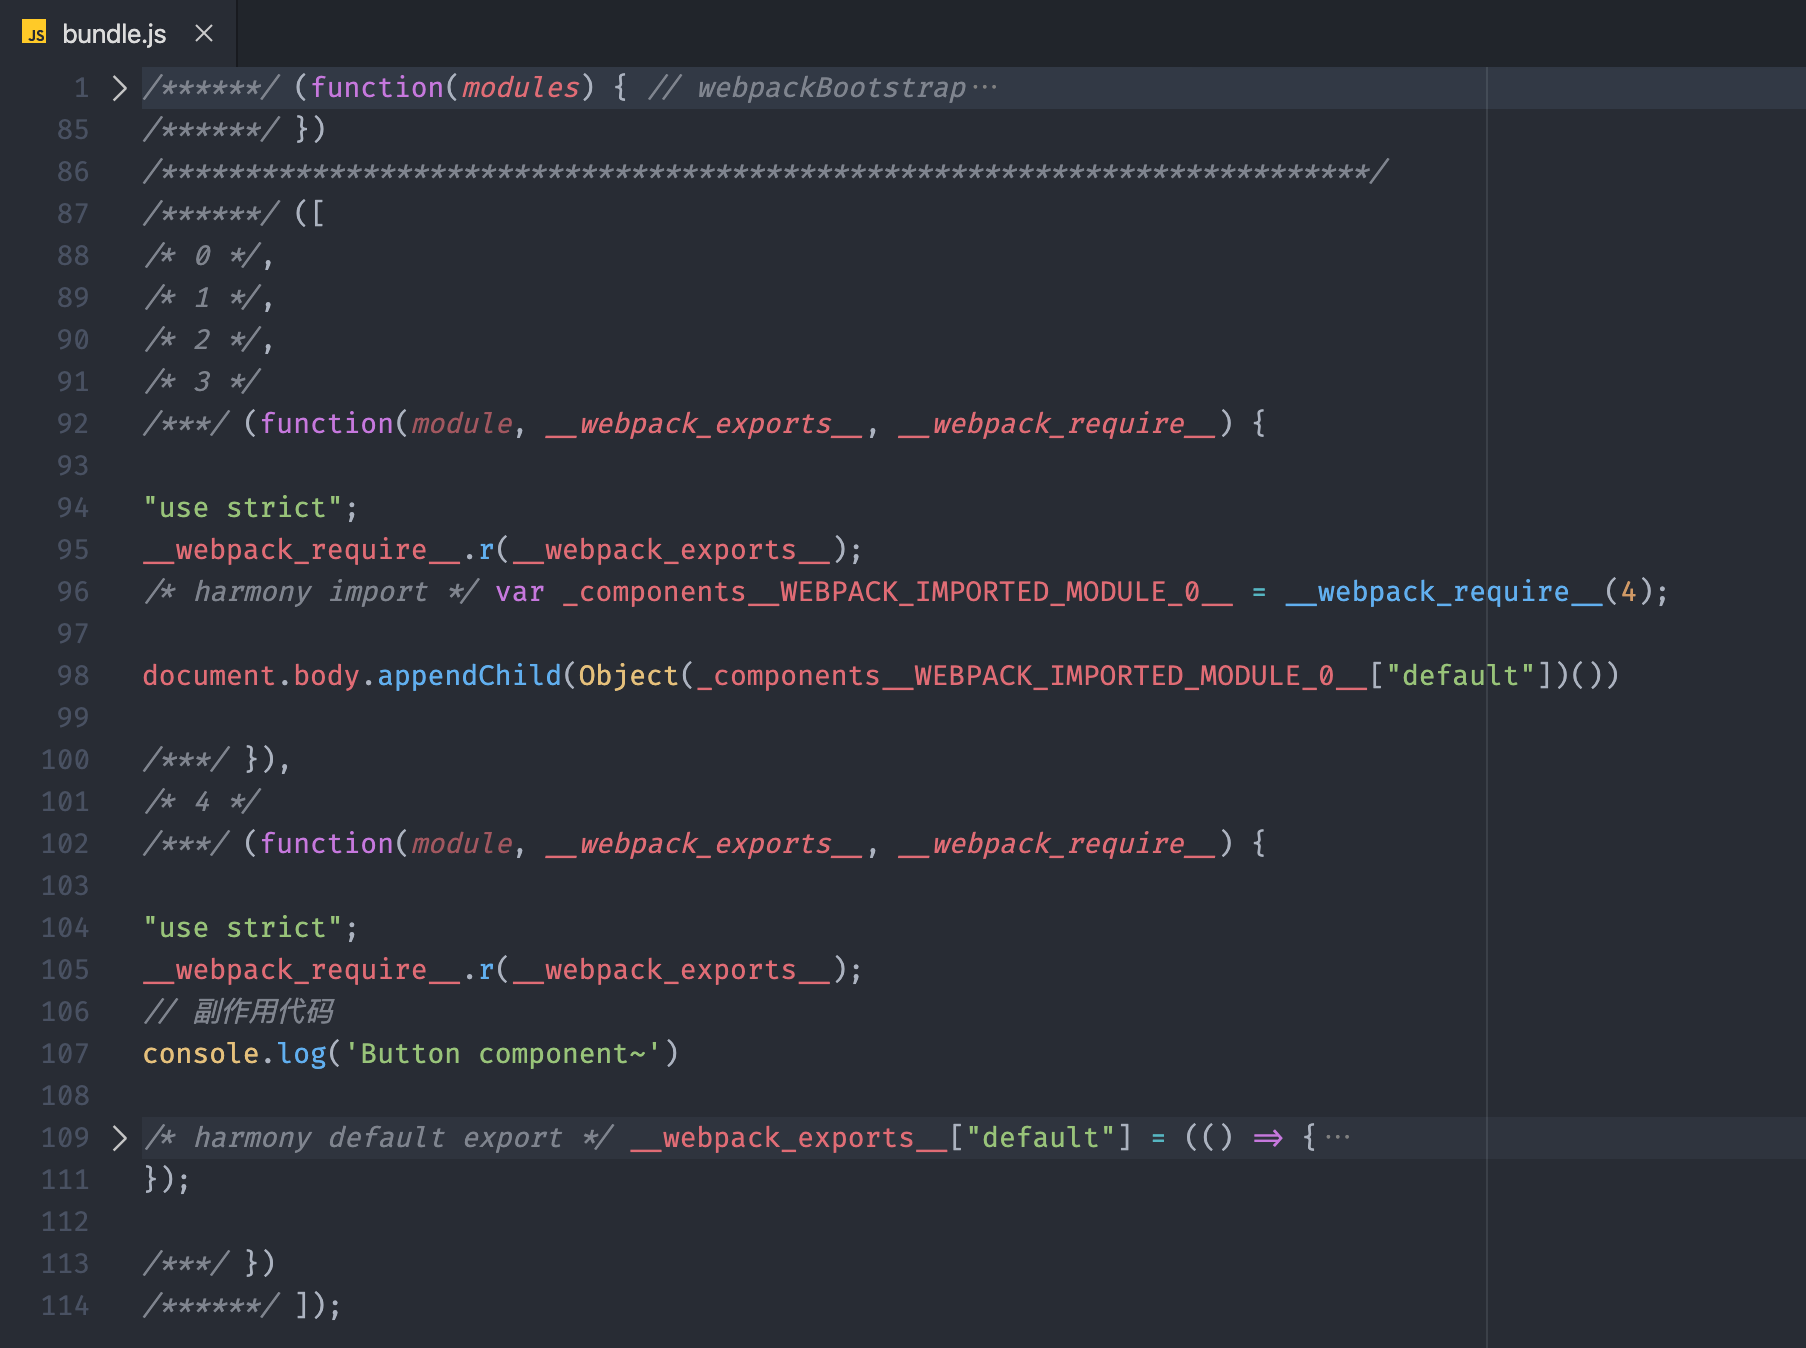
Task: Click the JS file icon in tab
Action: (x=34, y=33)
